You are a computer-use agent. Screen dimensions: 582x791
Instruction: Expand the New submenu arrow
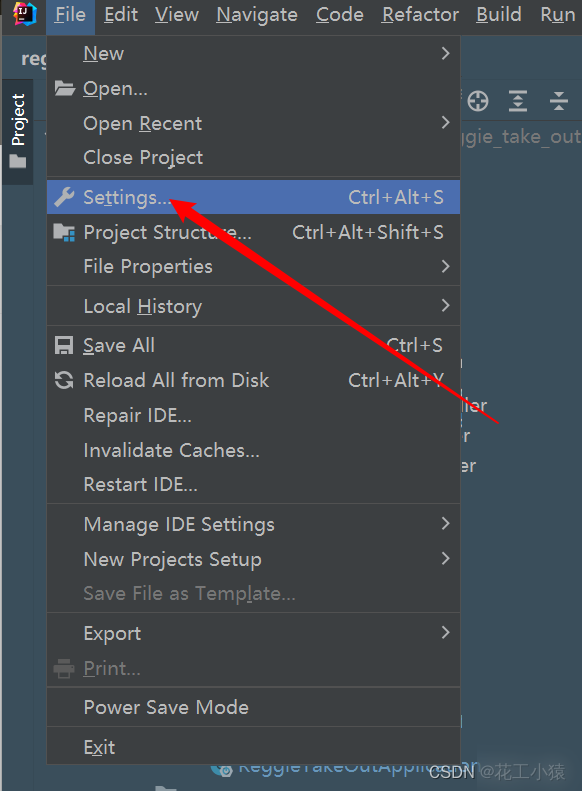coord(445,53)
